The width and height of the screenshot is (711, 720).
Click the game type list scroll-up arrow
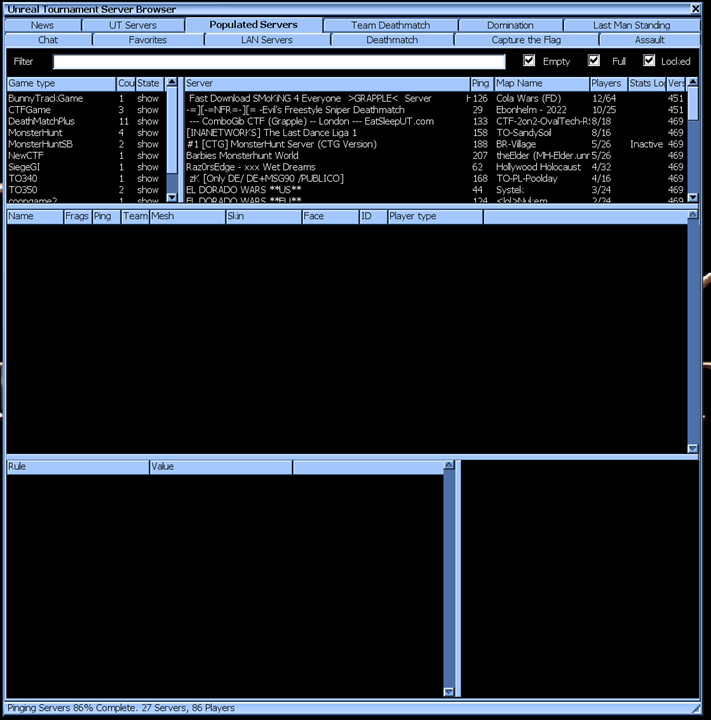[172, 83]
